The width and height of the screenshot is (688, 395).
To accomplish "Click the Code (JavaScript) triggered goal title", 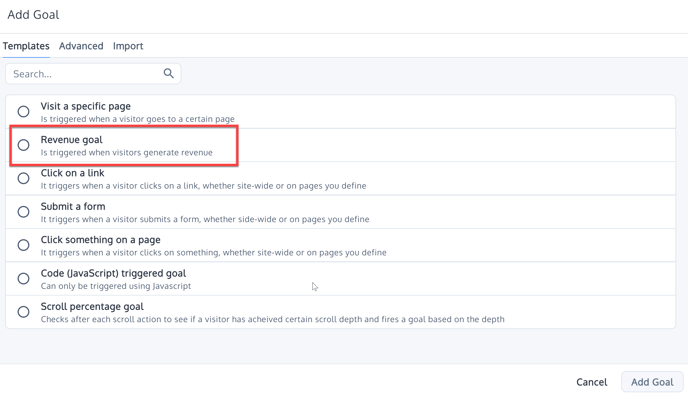I will coord(113,273).
